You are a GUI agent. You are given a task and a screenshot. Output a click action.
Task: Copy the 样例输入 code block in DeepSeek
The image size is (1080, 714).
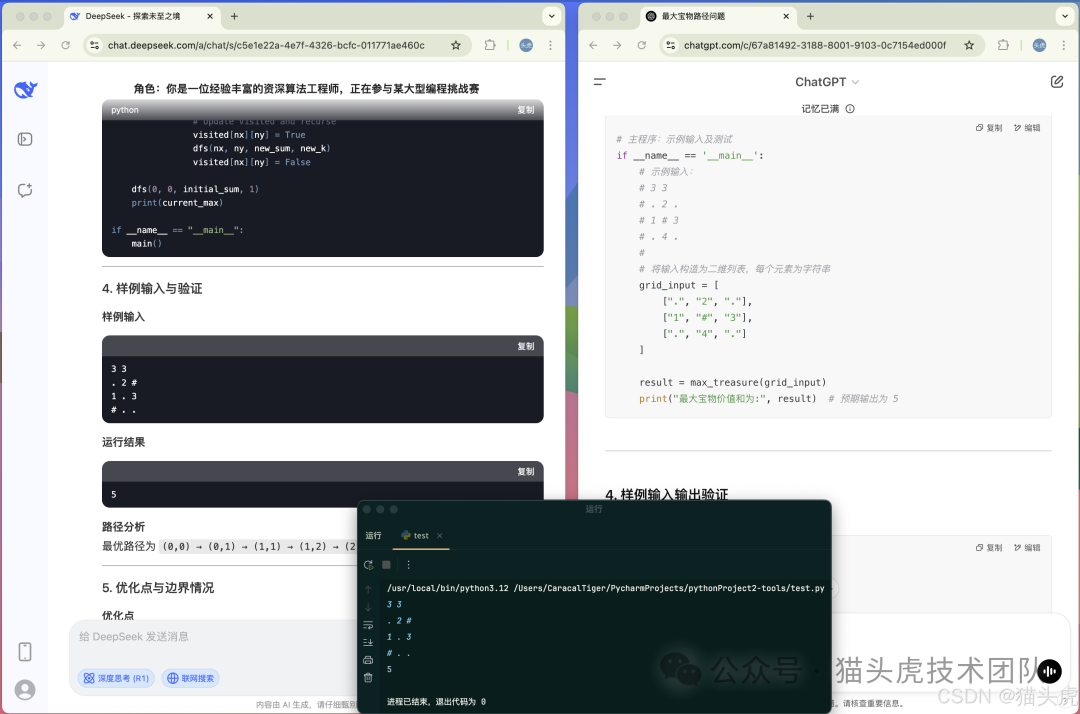click(526, 346)
